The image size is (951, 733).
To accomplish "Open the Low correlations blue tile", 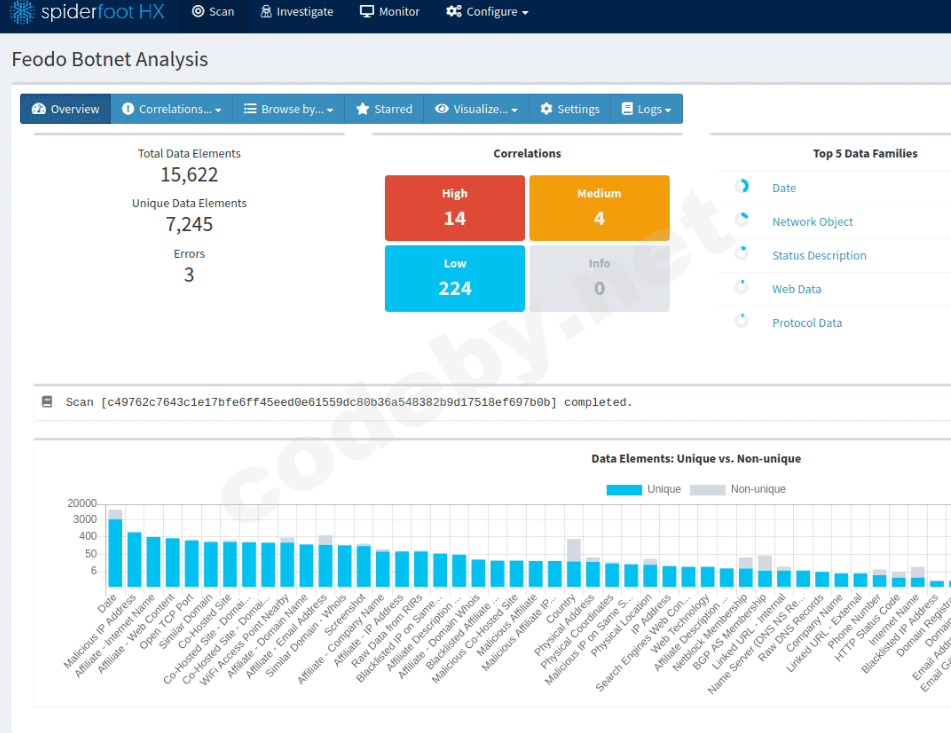I will click(455, 278).
